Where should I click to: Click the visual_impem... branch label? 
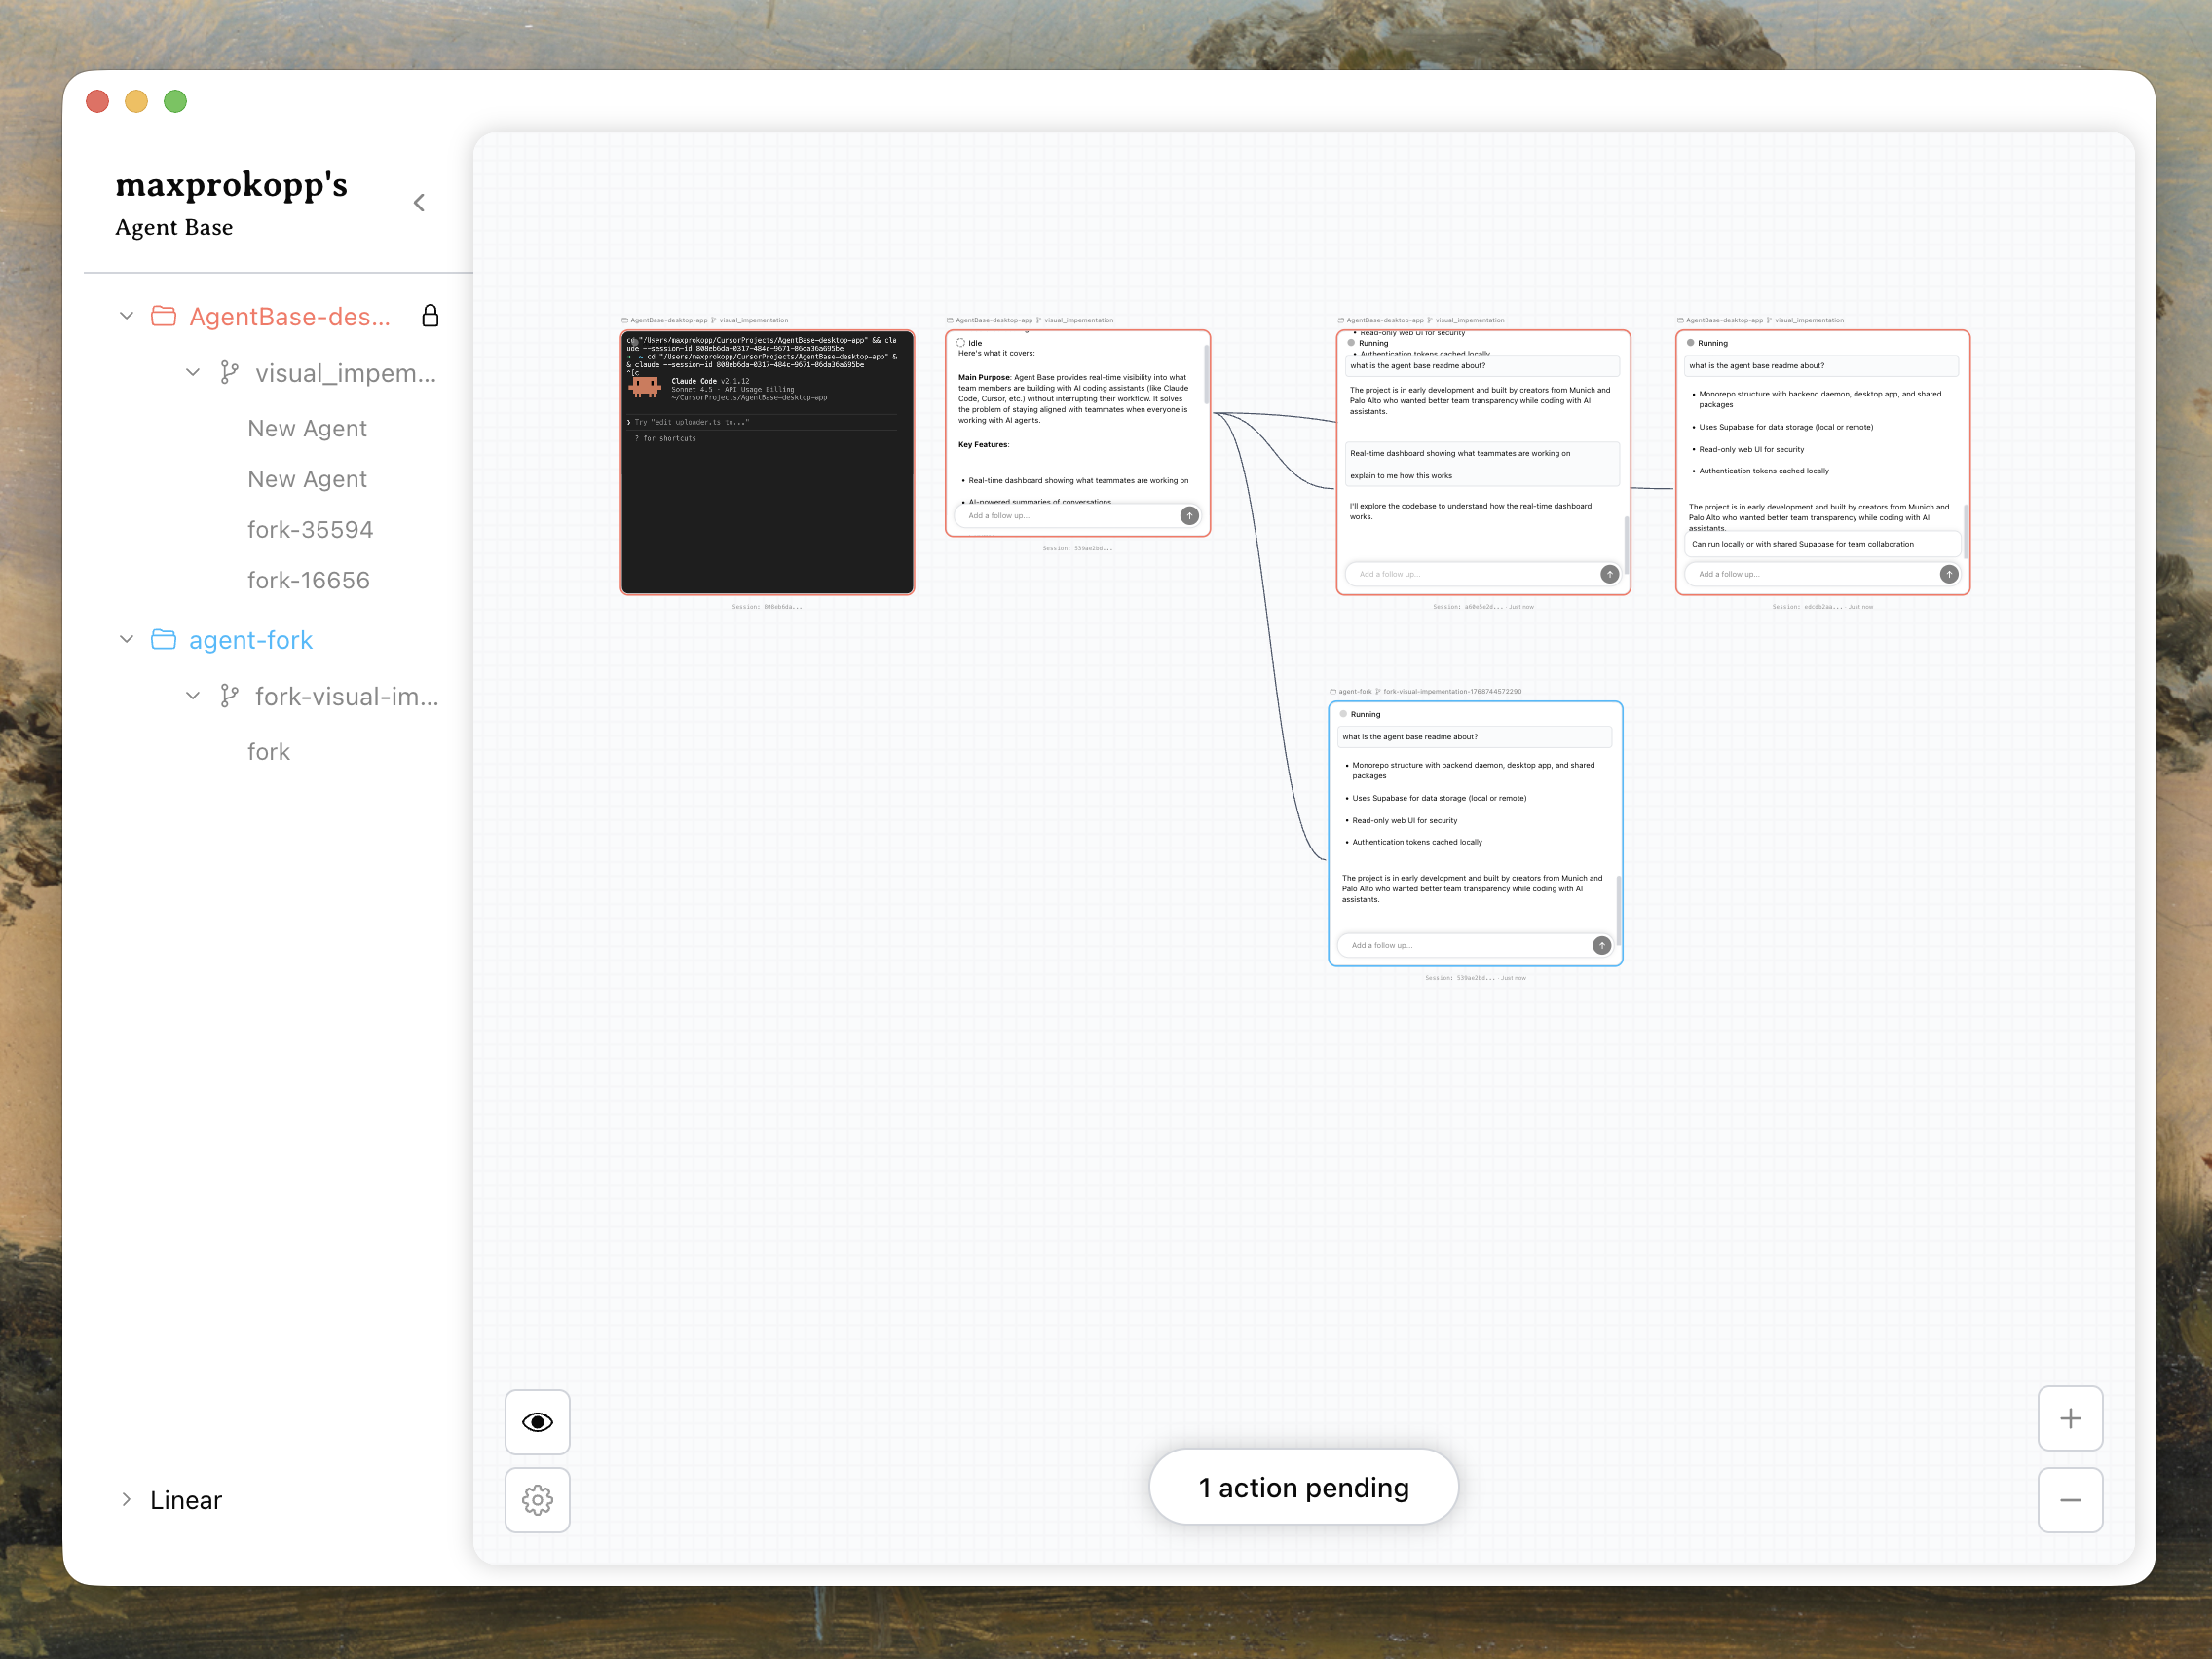click(x=346, y=374)
